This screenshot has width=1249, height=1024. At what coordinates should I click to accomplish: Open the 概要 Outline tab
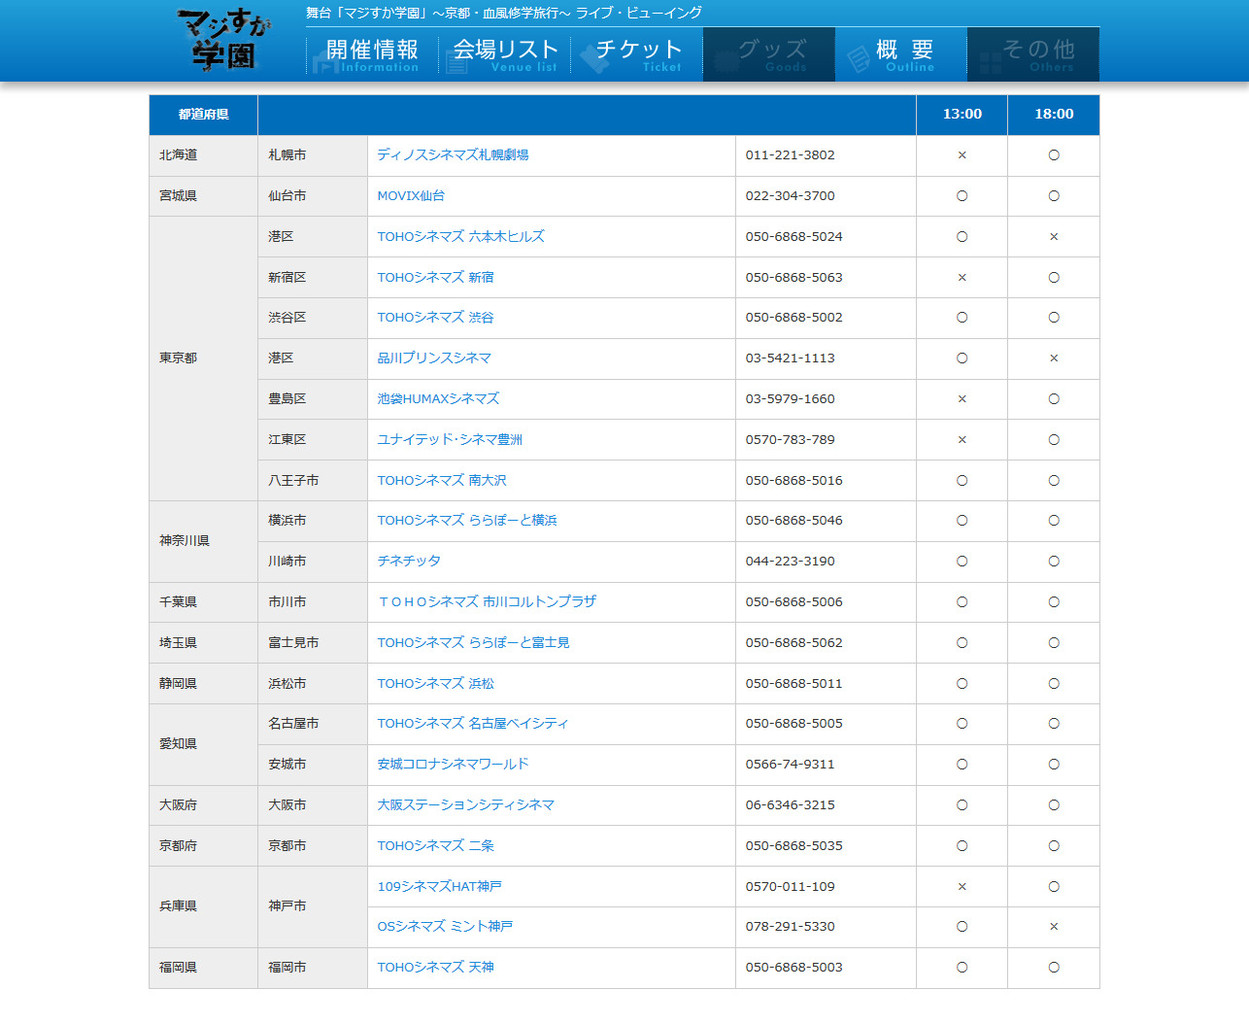[x=901, y=54]
